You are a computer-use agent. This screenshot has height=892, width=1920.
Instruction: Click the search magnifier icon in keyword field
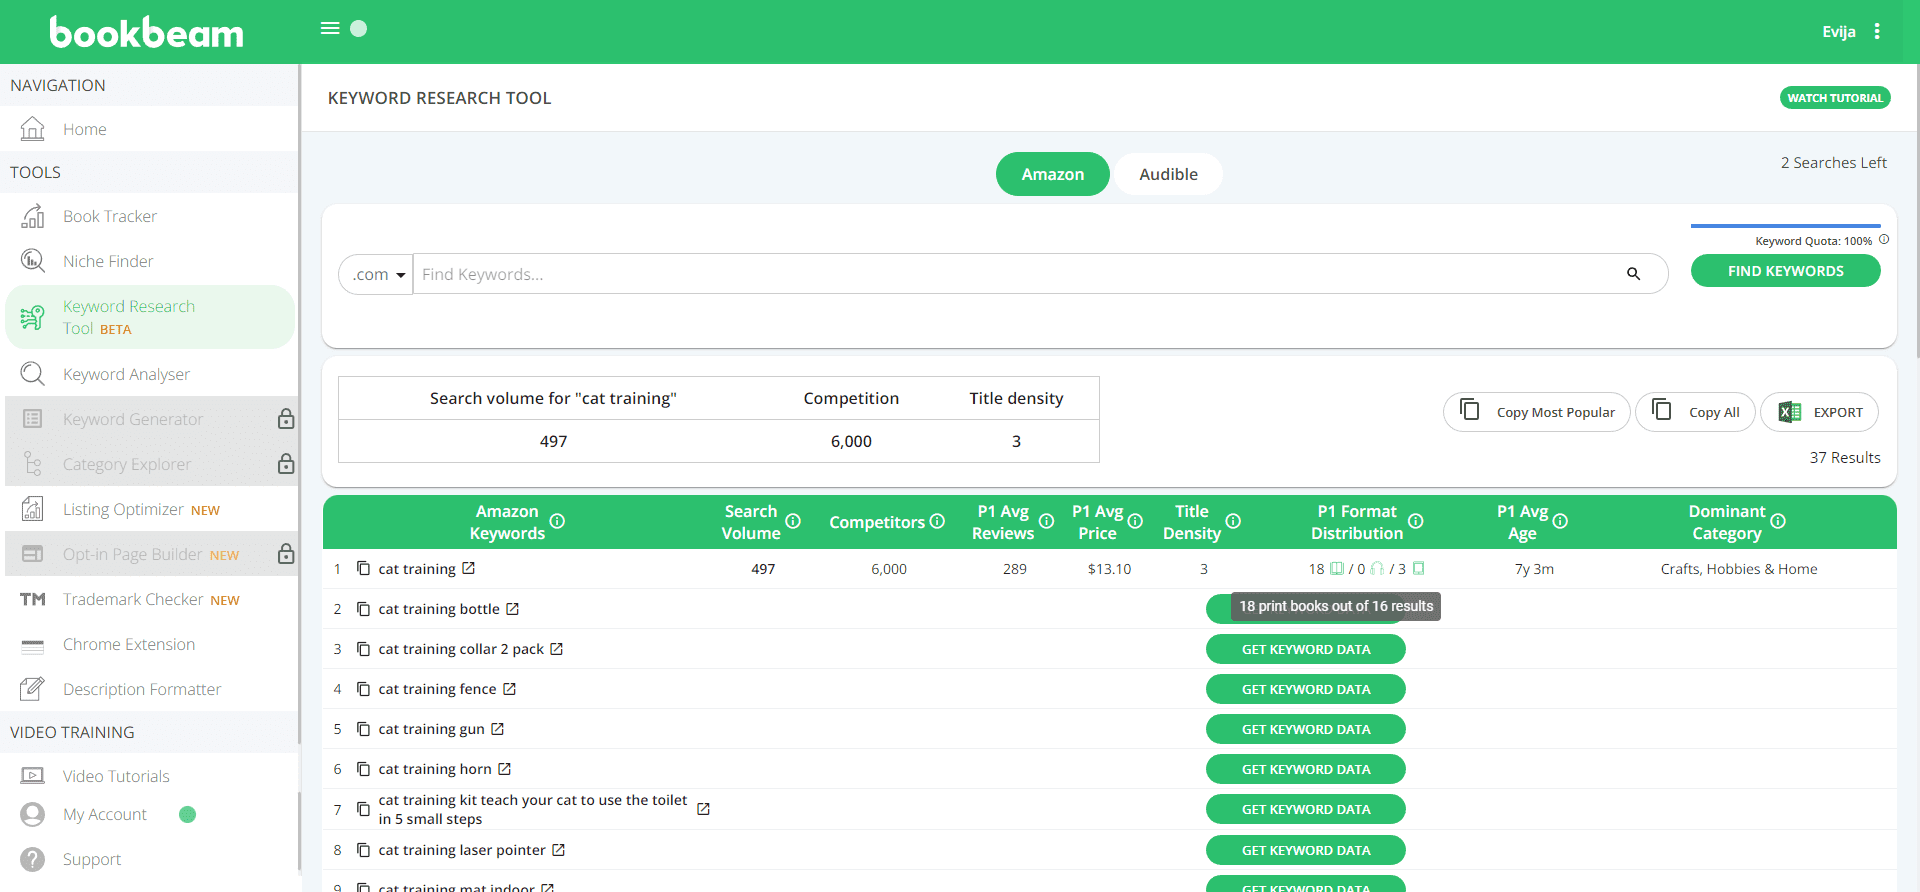click(1633, 274)
